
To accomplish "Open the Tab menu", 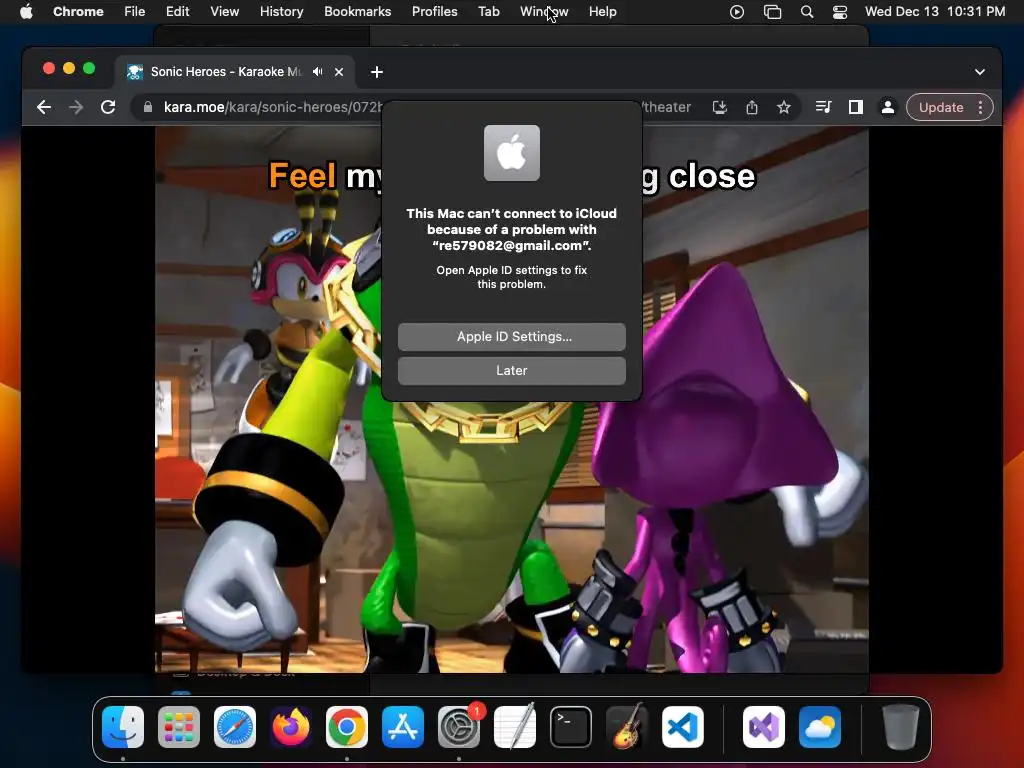I will (488, 12).
